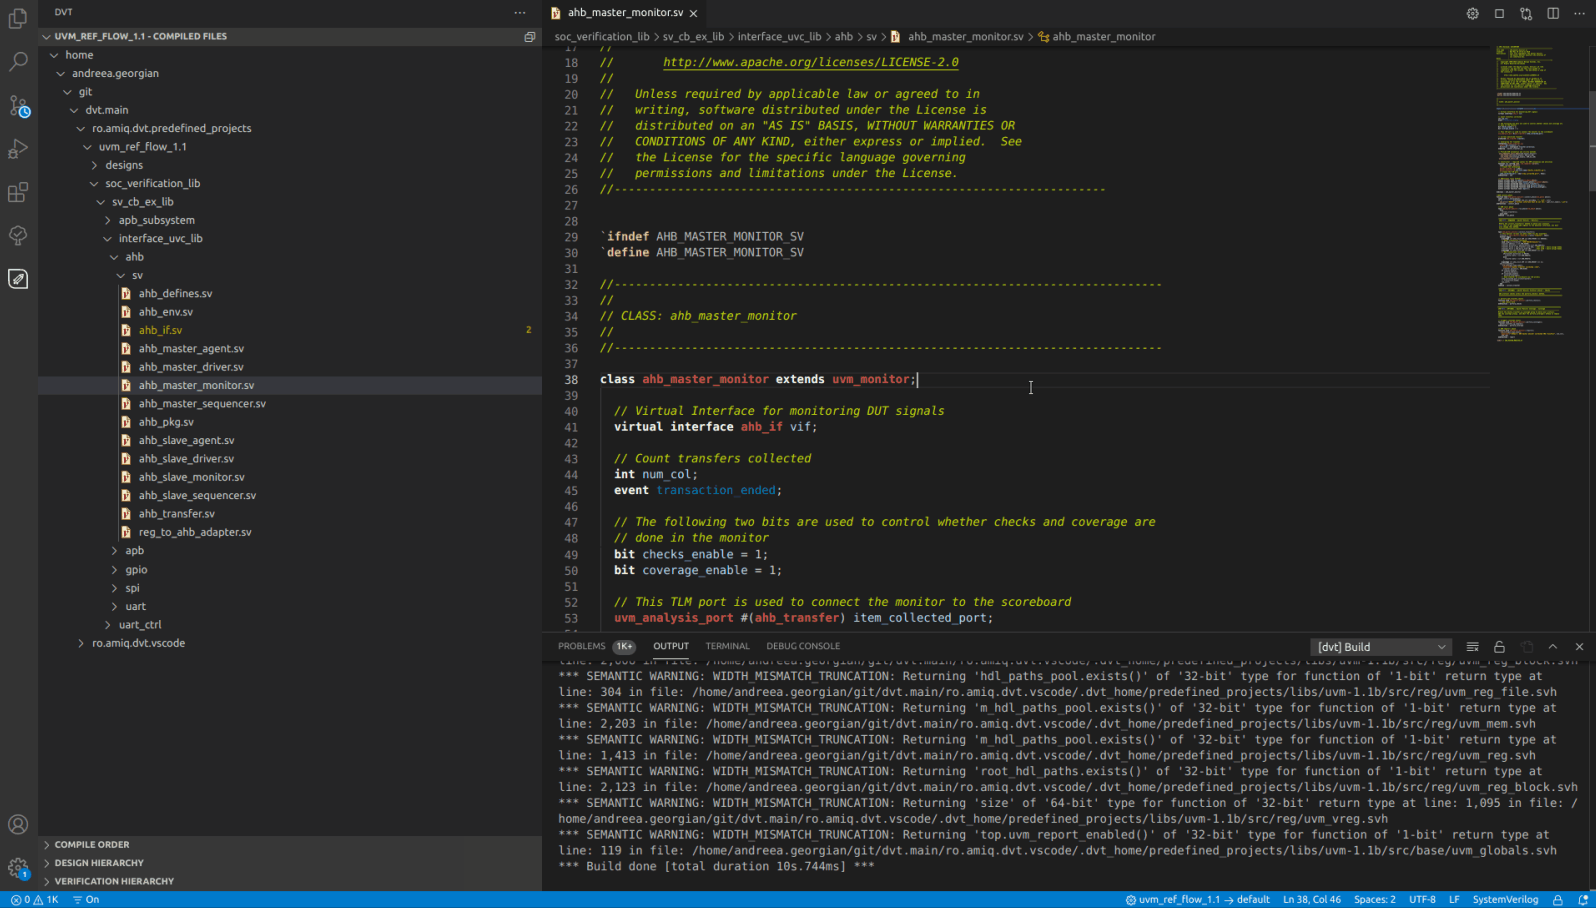Toggle the 'On' status bar indicator
The height and width of the screenshot is (908, 1596).
(86, 899)
